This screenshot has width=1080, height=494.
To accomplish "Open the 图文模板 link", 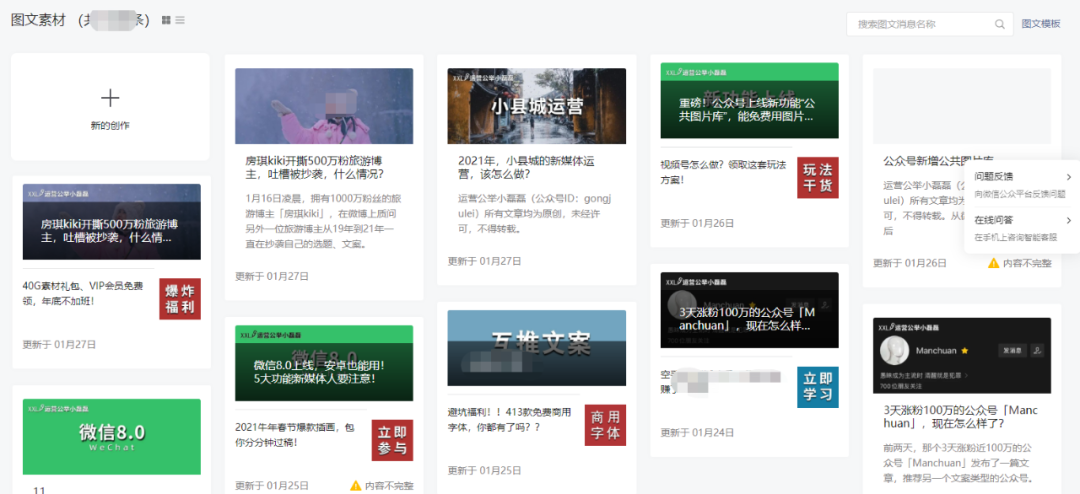I will [x=1040, y=24].
